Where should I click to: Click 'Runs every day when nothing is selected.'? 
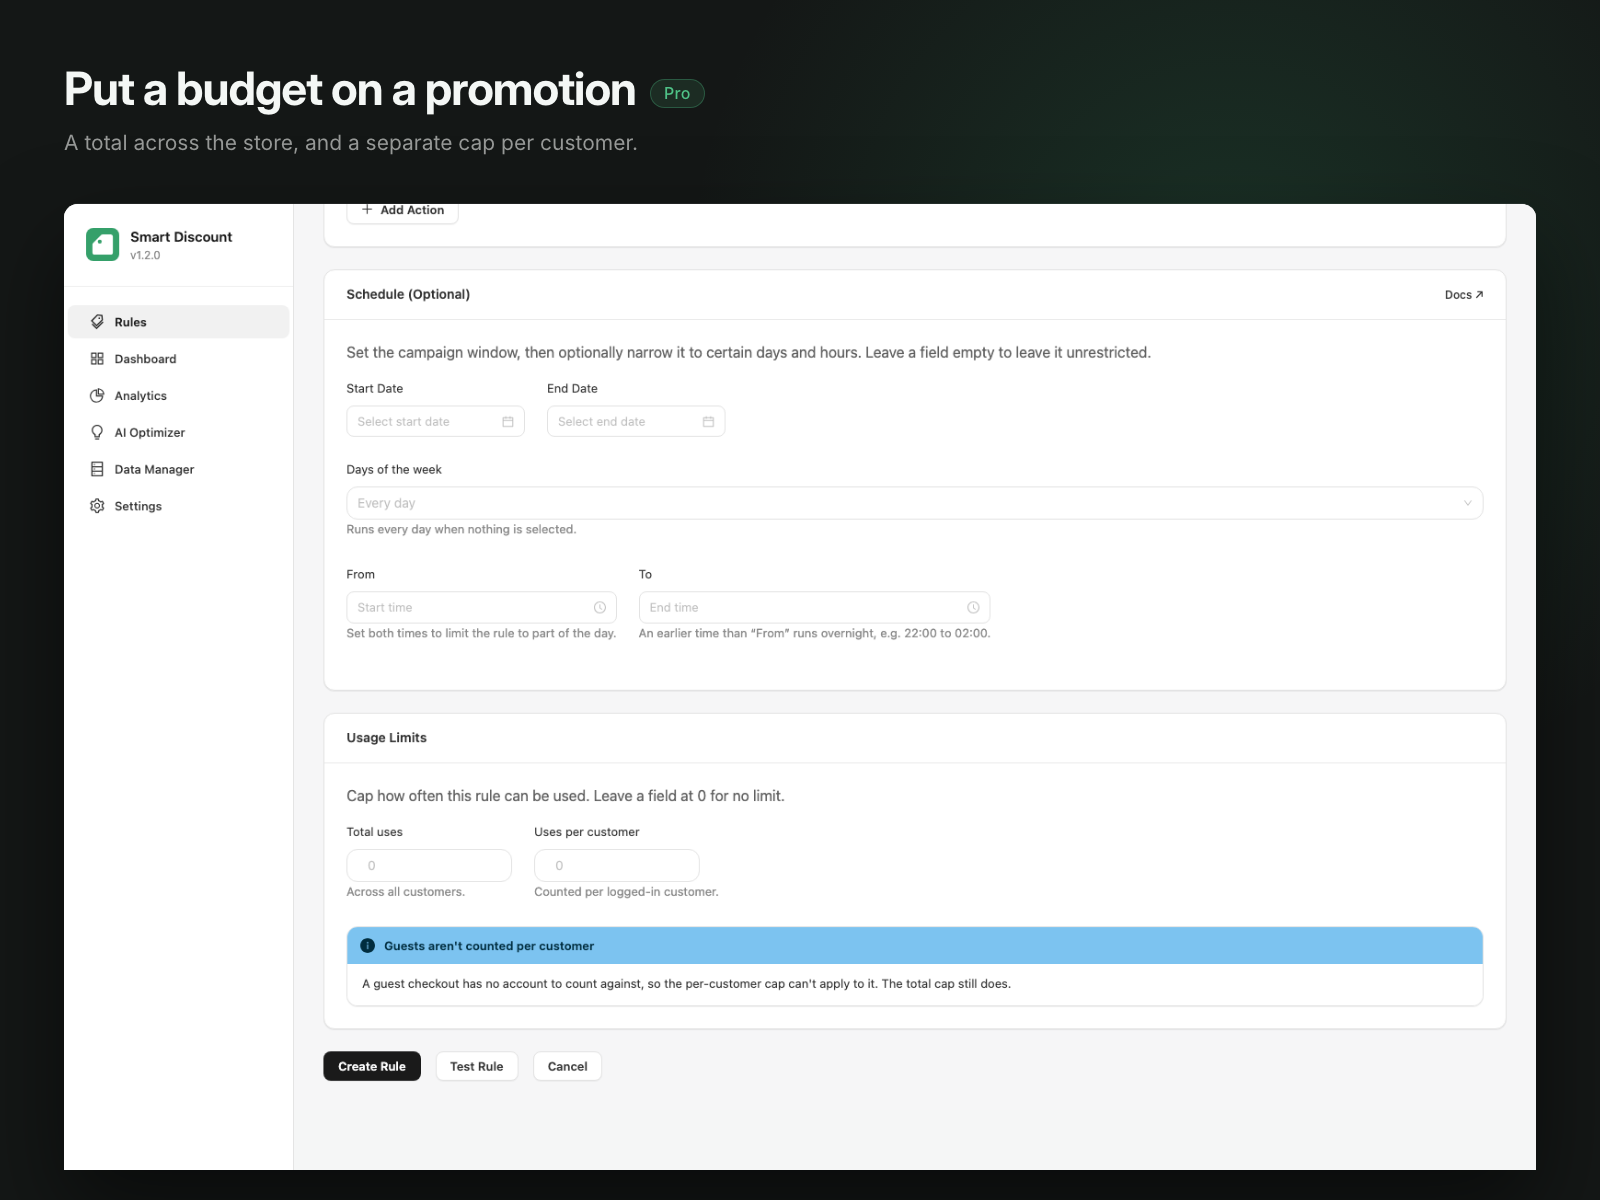pyautogui.click(x=461, y=529)
